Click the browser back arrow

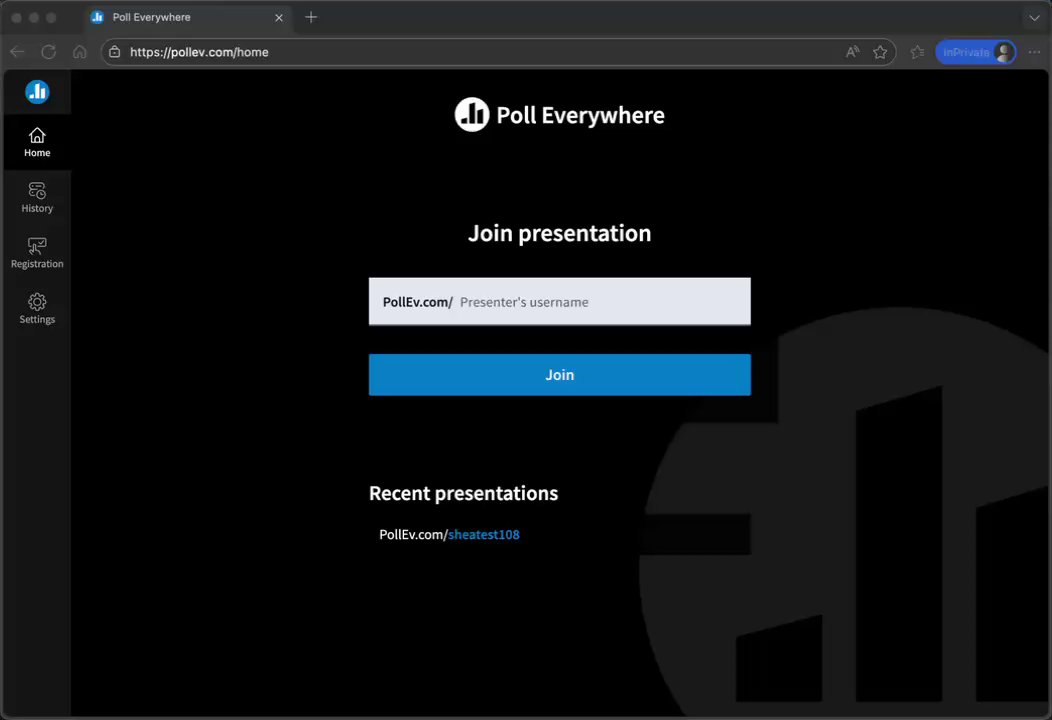tap(17, 52)
